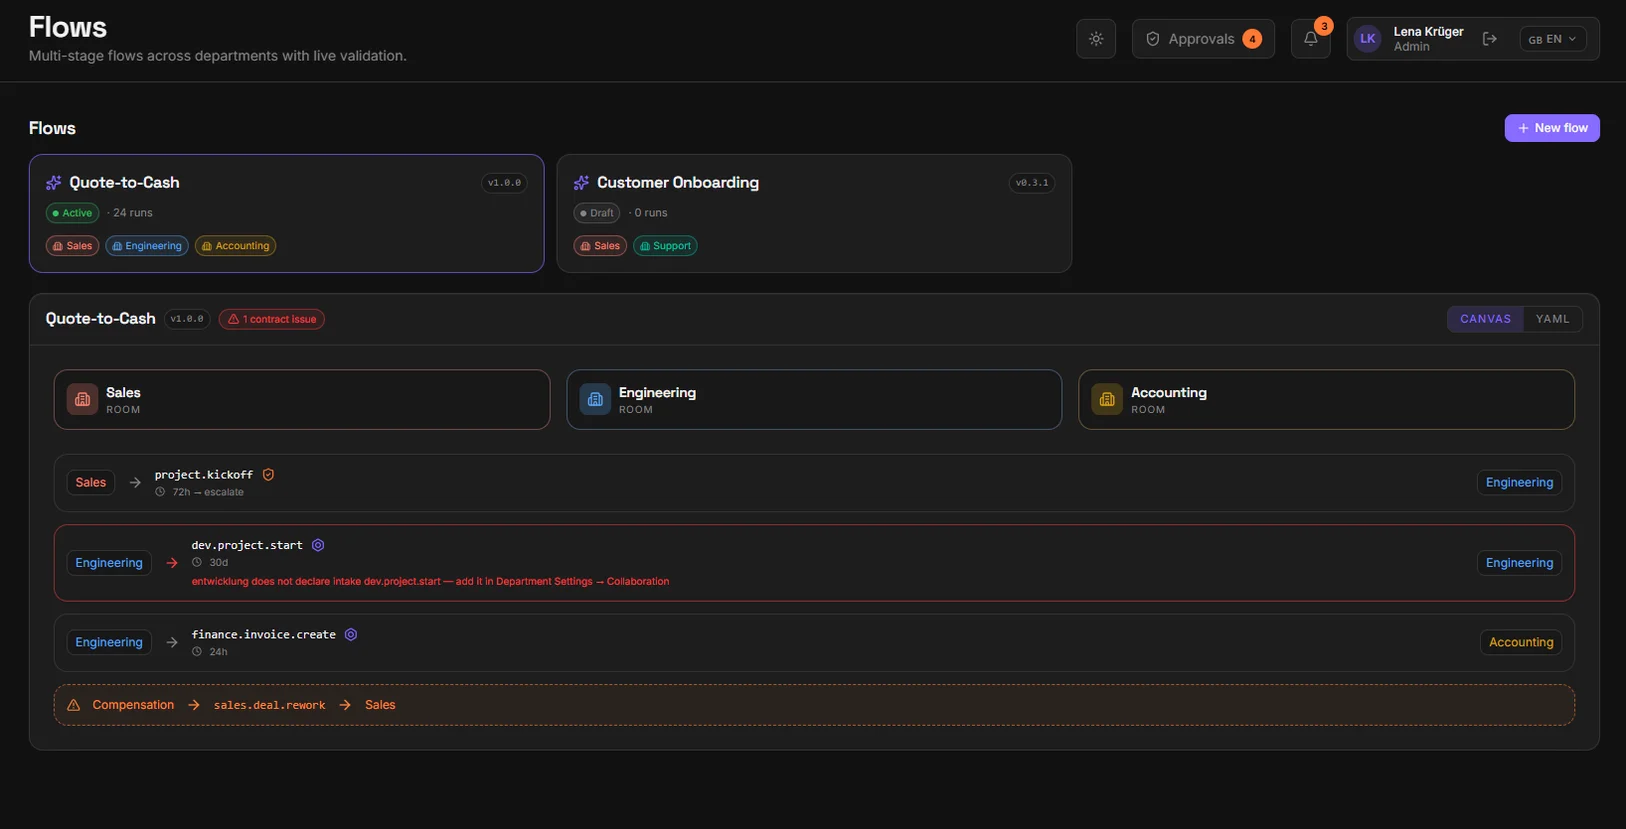The width and height of the screenshot is (1626, 829).
Task: Click the Active status badge
Action: coord(72,213)
